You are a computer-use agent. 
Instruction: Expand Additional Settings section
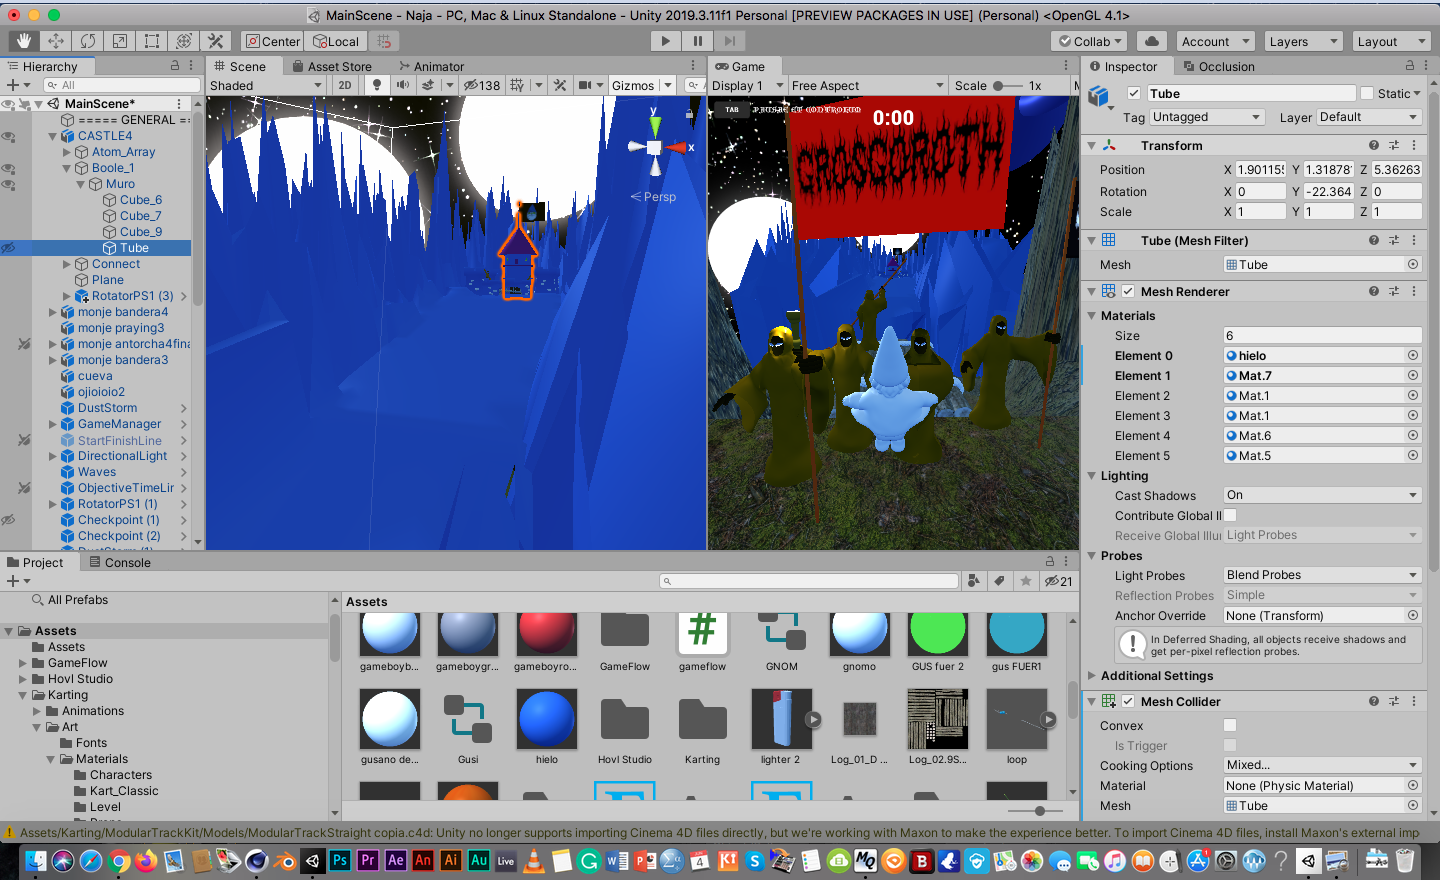coord(1092,675)
